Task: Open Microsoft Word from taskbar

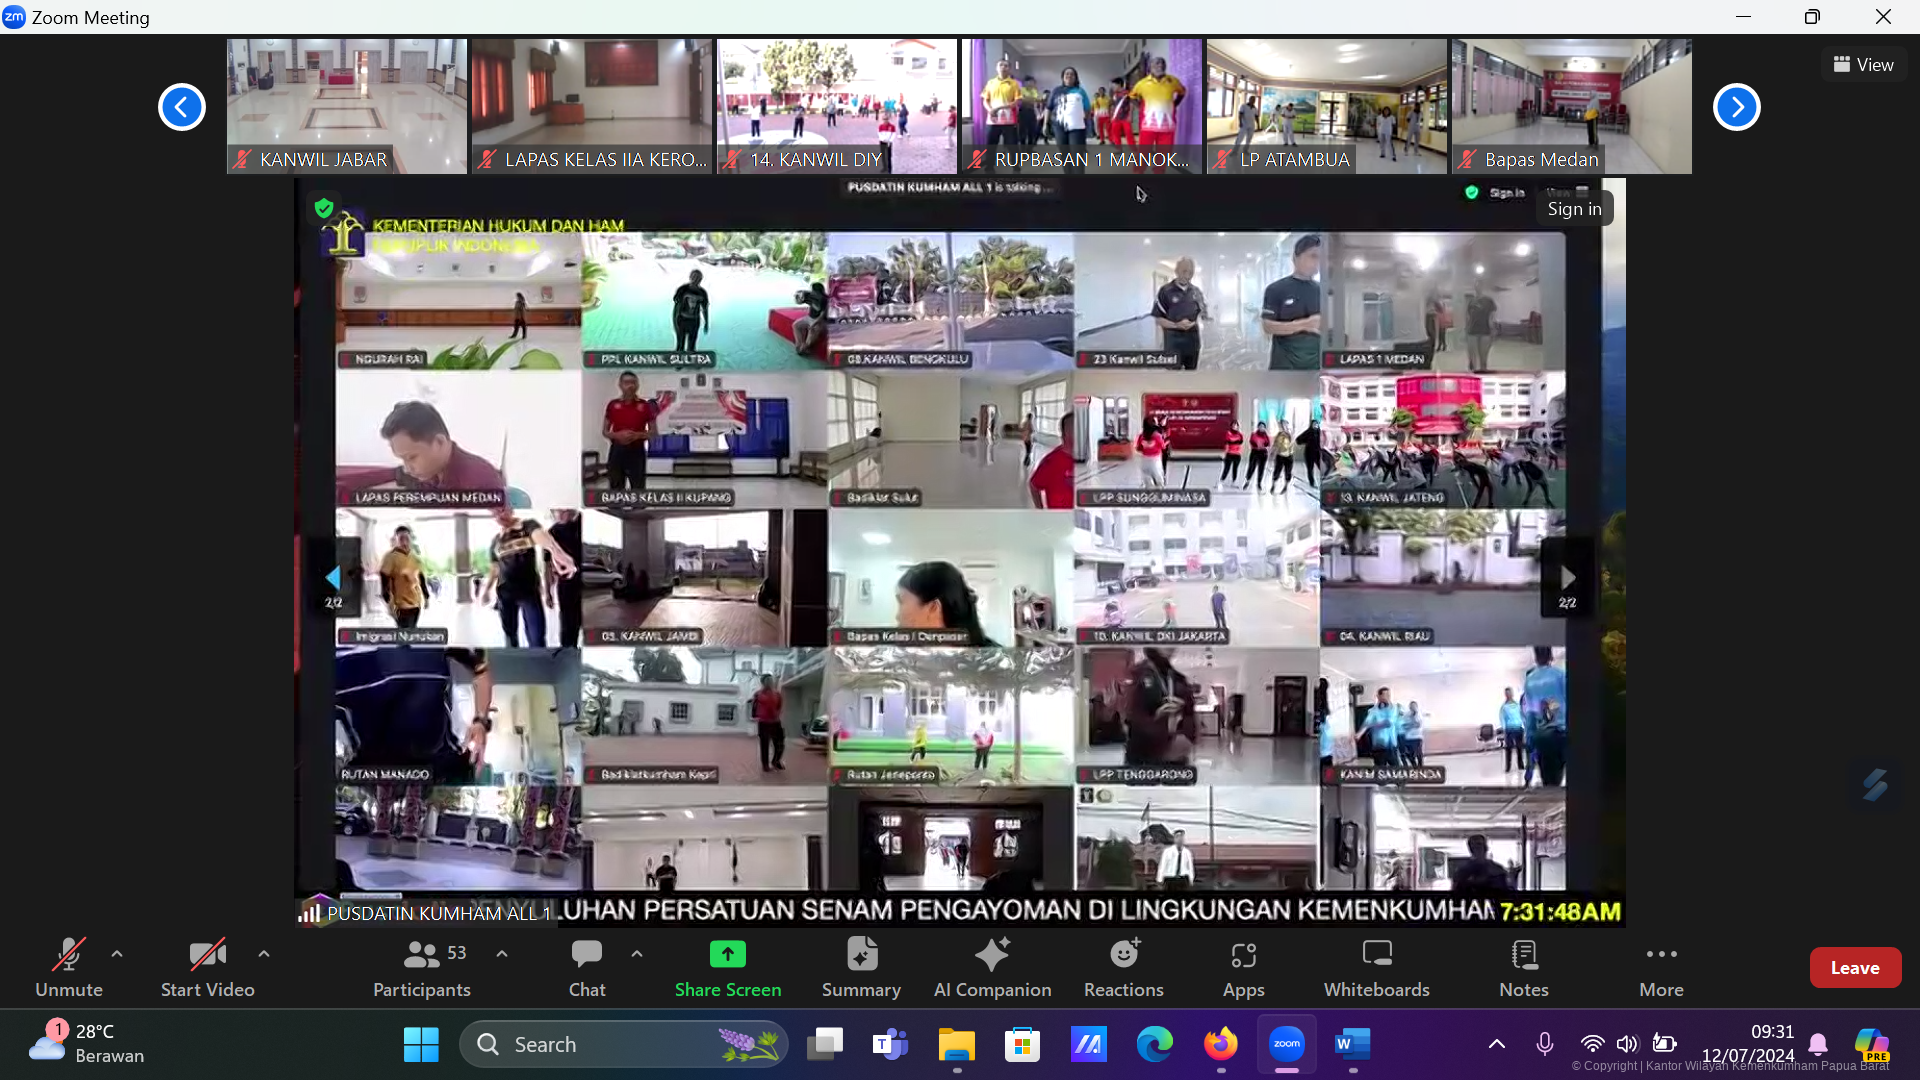Action: (1352, 1044)
